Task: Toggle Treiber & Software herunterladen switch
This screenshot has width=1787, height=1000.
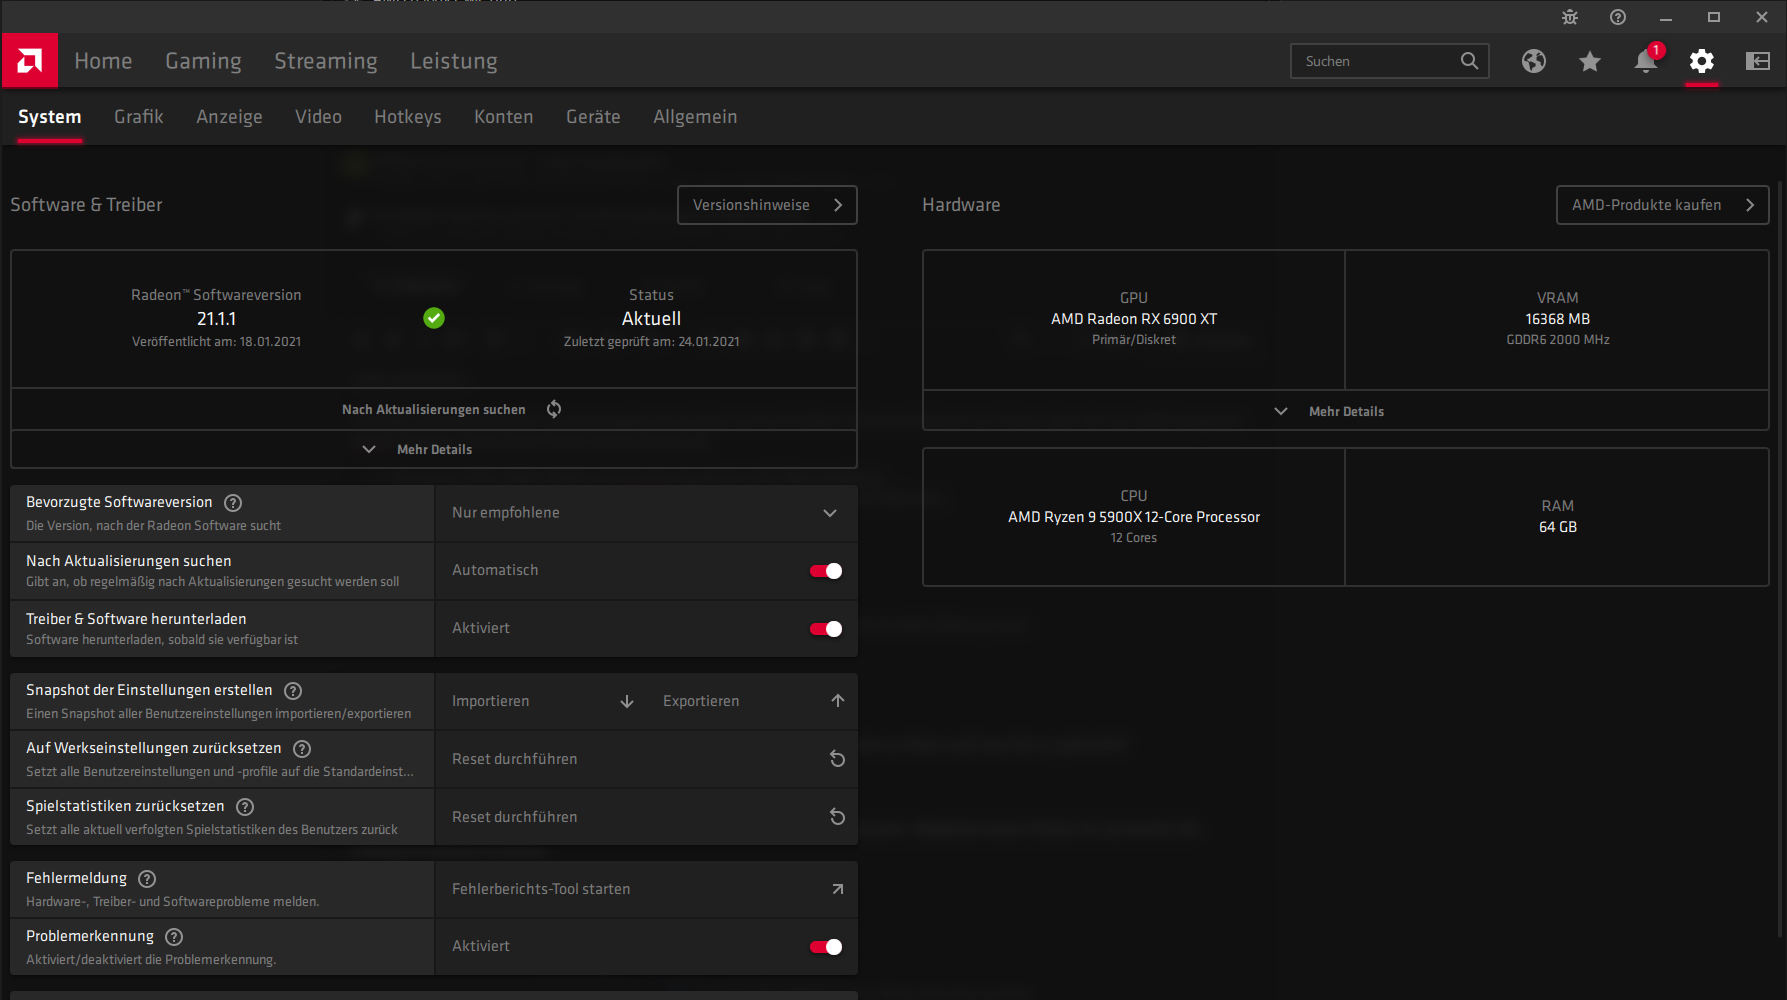Action: (x=826, y=629)
